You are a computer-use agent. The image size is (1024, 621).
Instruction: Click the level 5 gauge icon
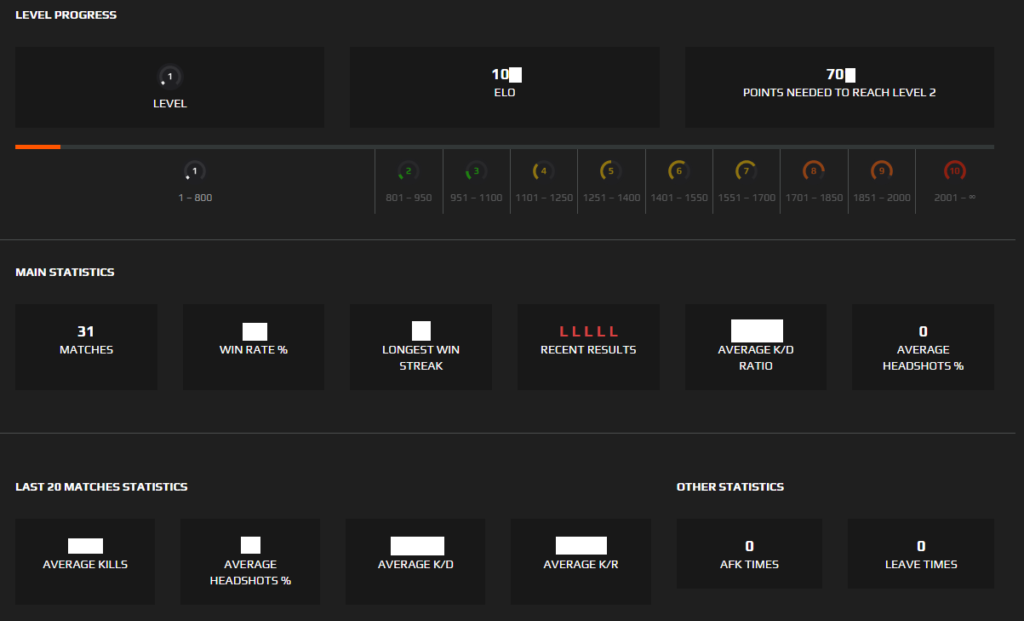click(610, 170)
